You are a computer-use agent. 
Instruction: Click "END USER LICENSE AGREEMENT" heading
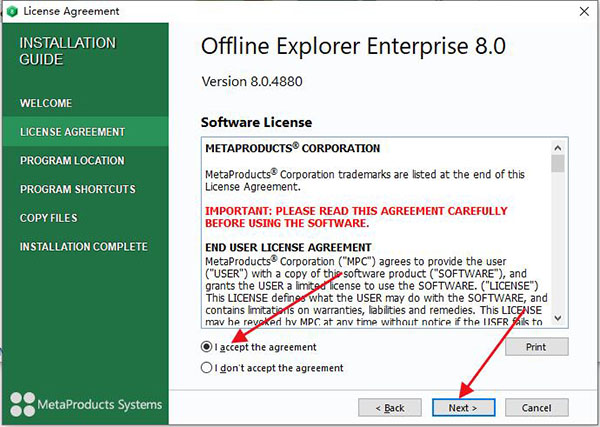(288, 247)
